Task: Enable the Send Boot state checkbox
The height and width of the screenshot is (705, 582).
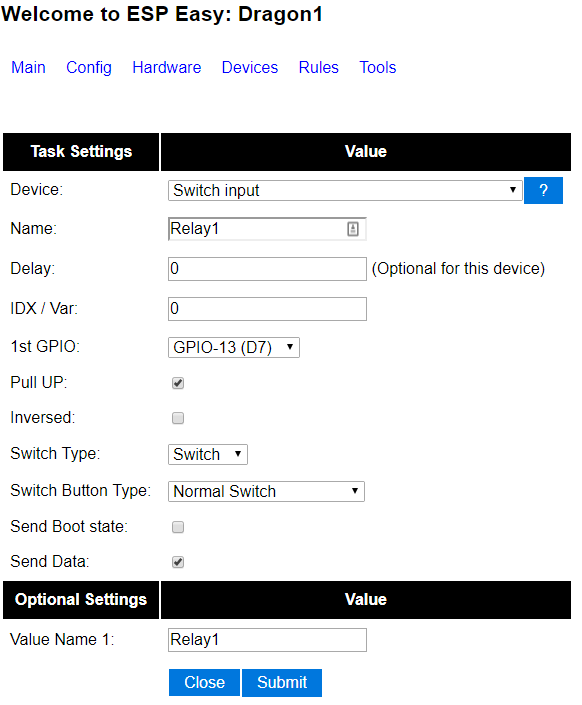Action: pos(178,527)
